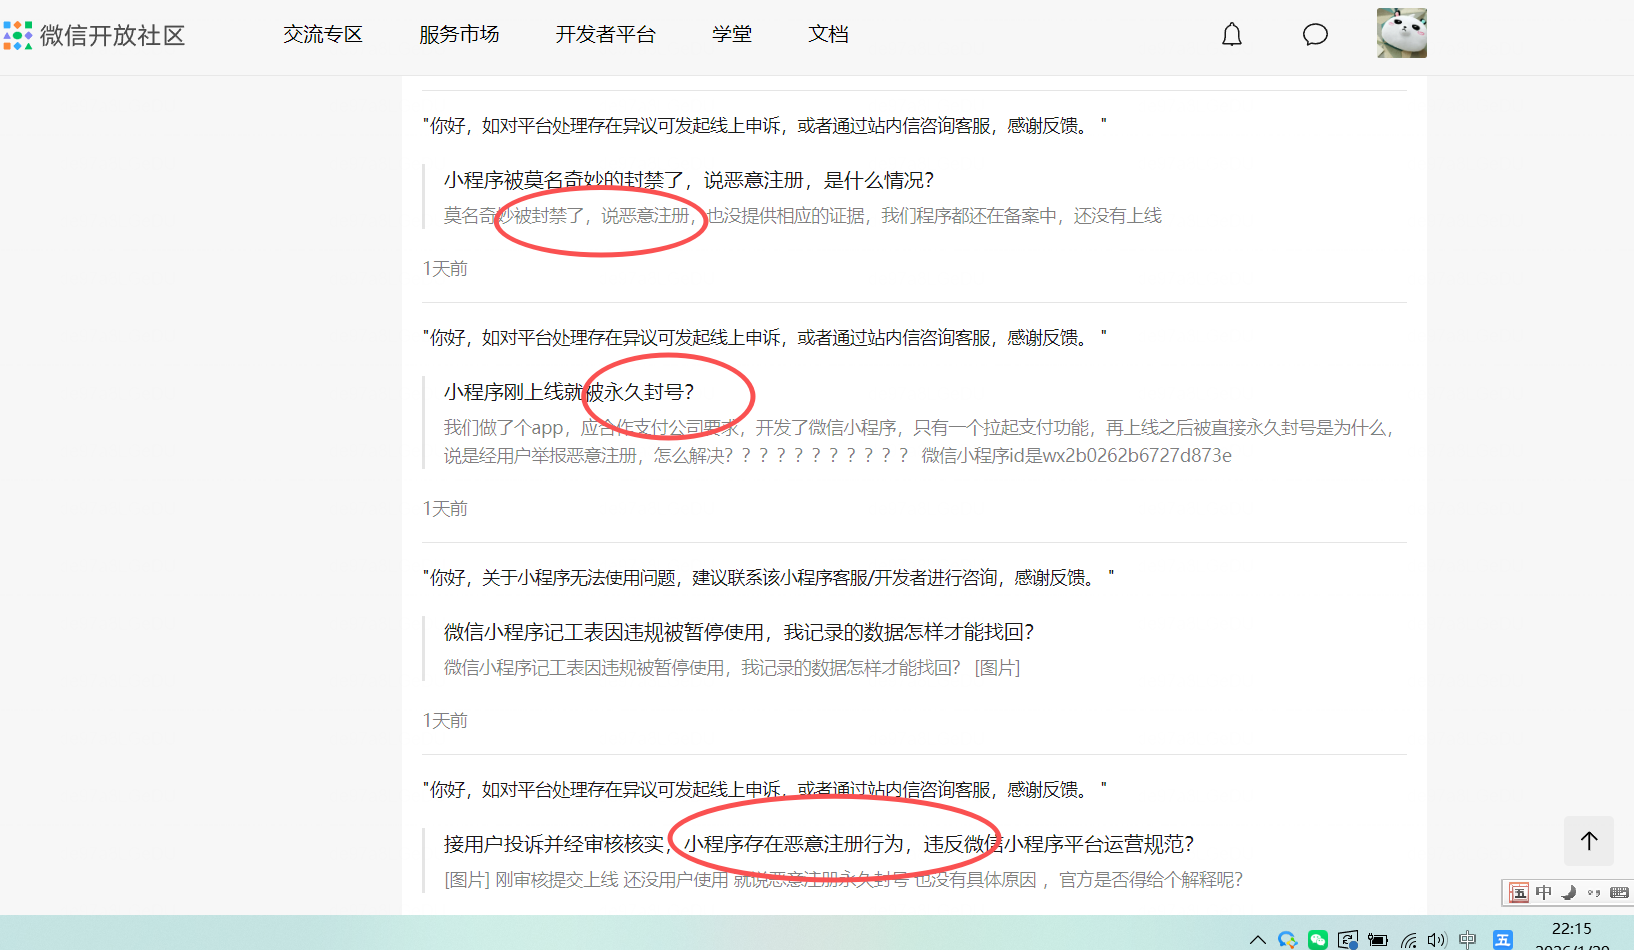Open the notifications bell in the header
1634x950 pixels.
[x=1232, y=35]
